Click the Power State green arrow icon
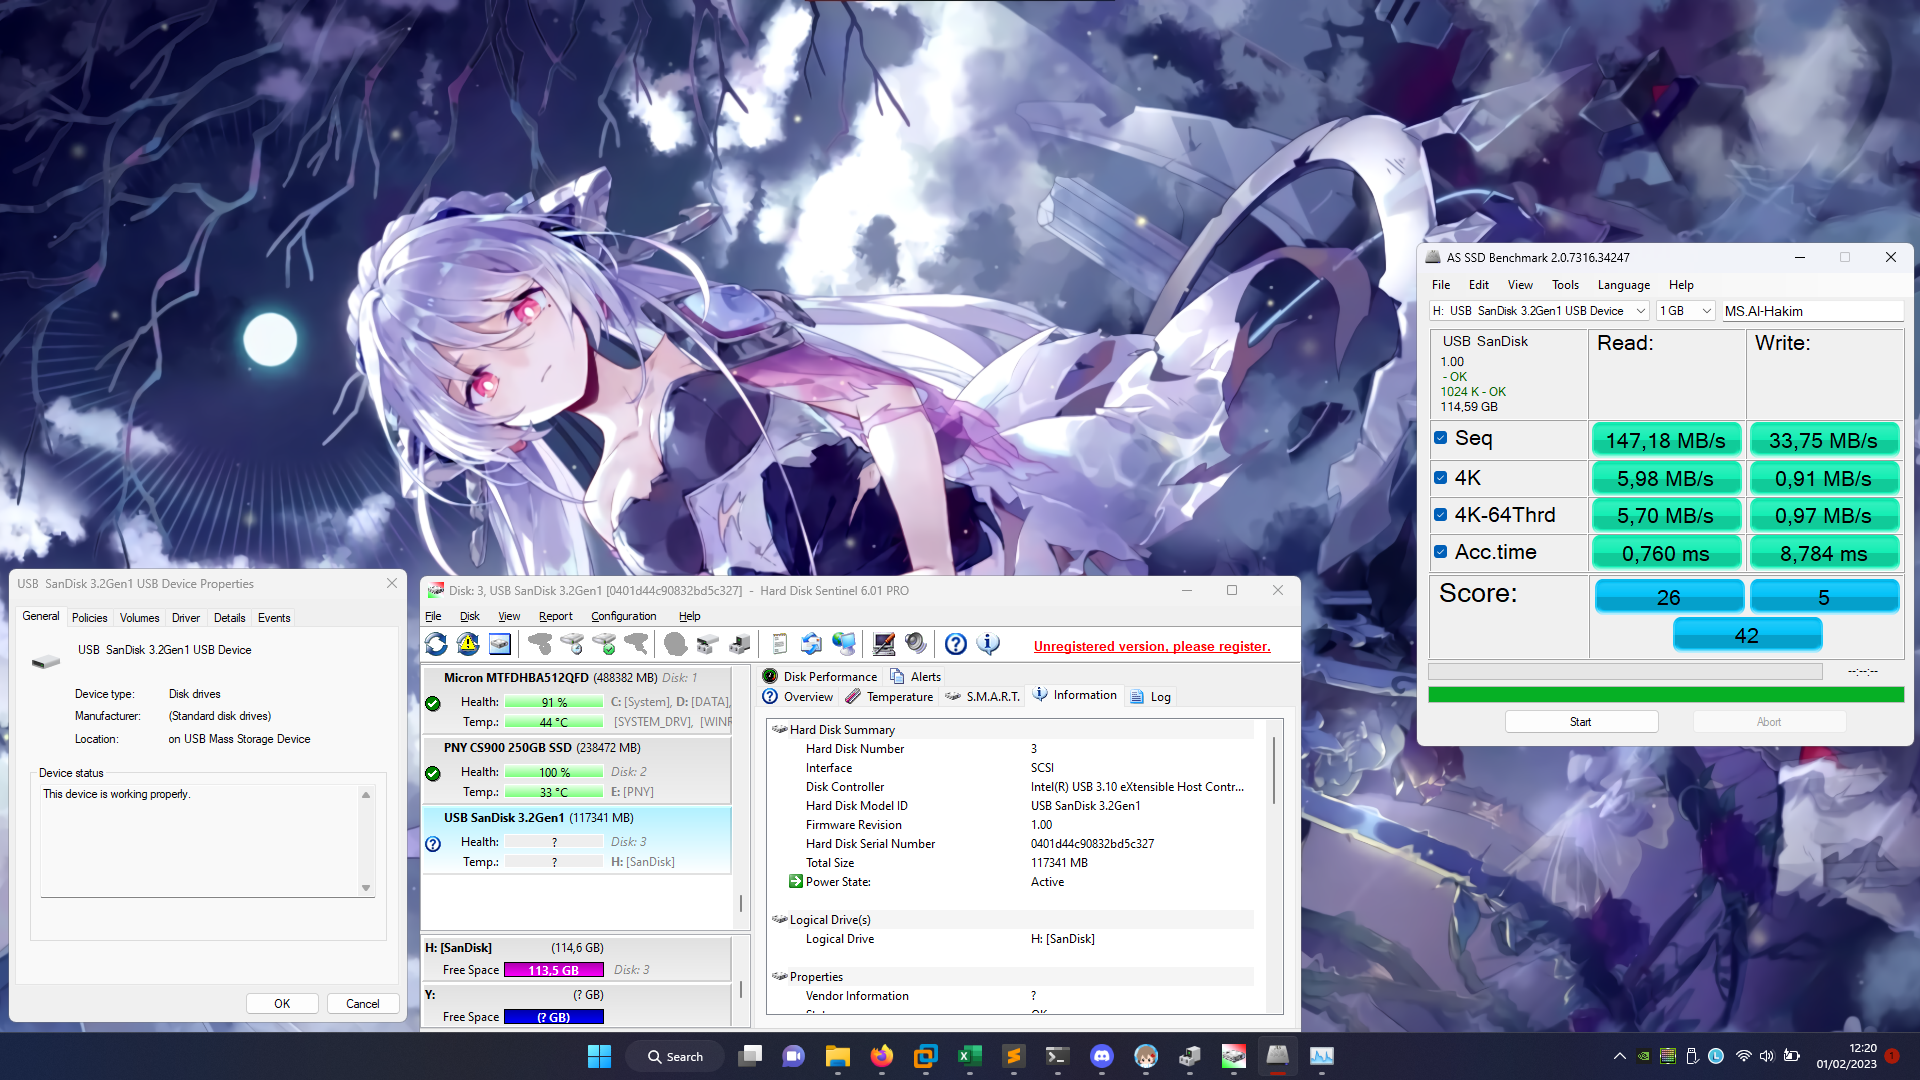Image resolution: width=1920 pixels, height=1080 pixels. pos(796,882)
